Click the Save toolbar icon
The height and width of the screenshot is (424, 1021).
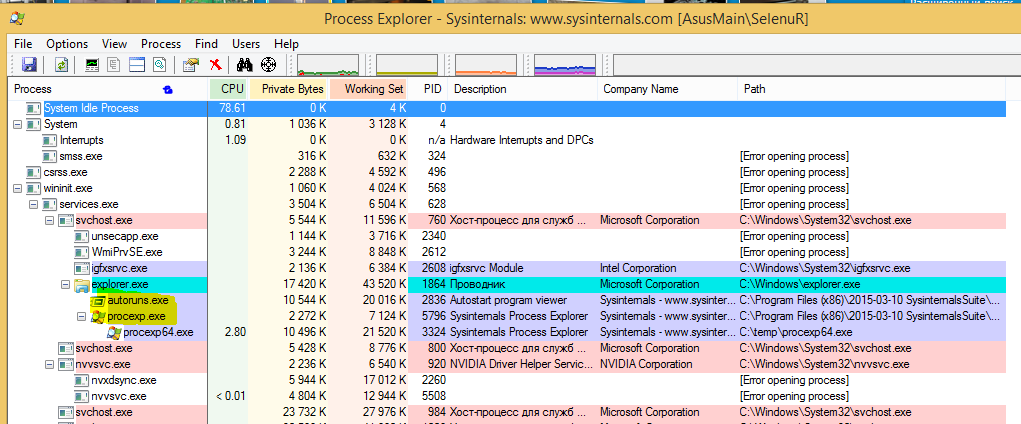29,65
